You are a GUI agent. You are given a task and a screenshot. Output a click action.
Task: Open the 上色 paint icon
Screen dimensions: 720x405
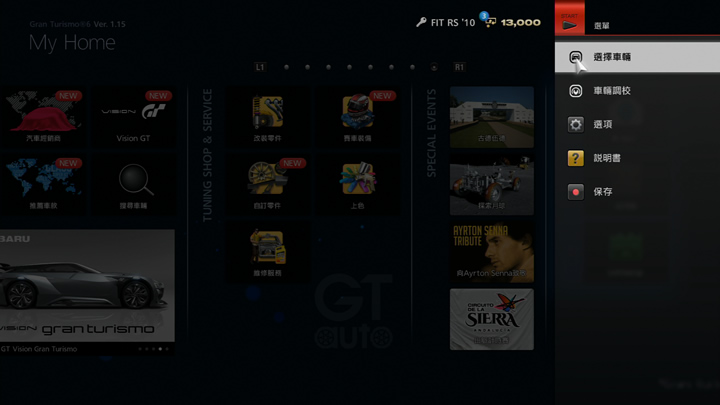tap(357, 178)
